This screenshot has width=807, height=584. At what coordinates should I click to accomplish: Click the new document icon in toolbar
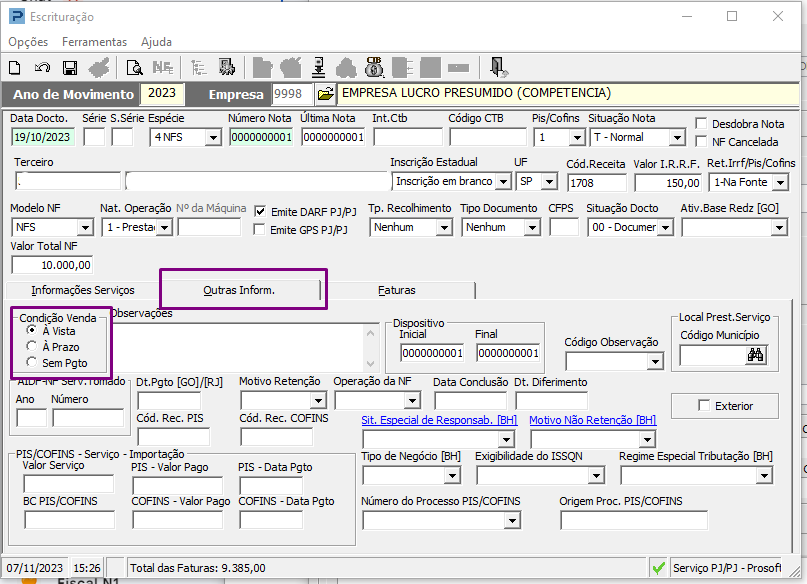[15, 68]
